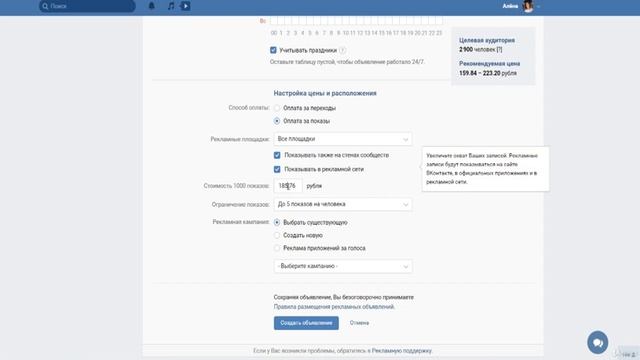Click the 'Создать объявление' button
This screenshot has width=640, height=360.
coord(306,323)
